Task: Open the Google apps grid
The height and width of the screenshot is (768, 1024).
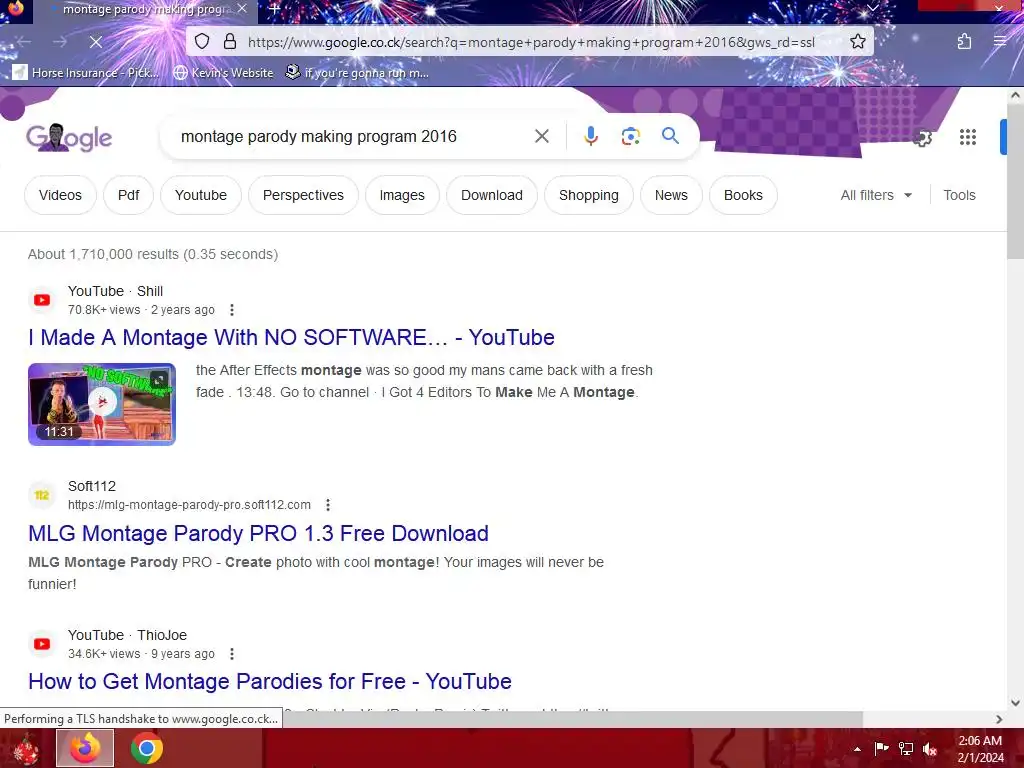Action: 968,137
